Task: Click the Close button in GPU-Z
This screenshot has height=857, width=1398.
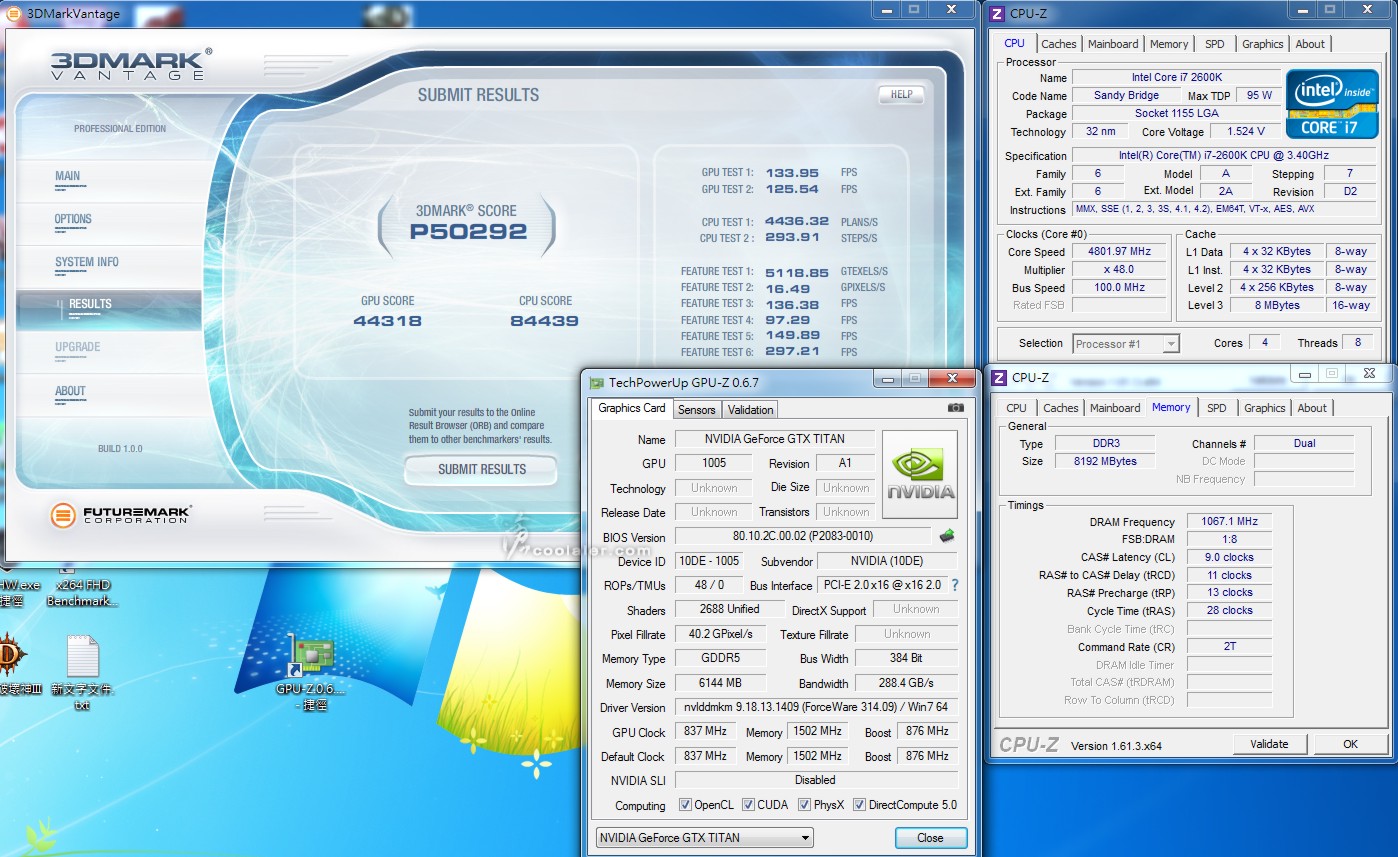Action: pos(930,838)
